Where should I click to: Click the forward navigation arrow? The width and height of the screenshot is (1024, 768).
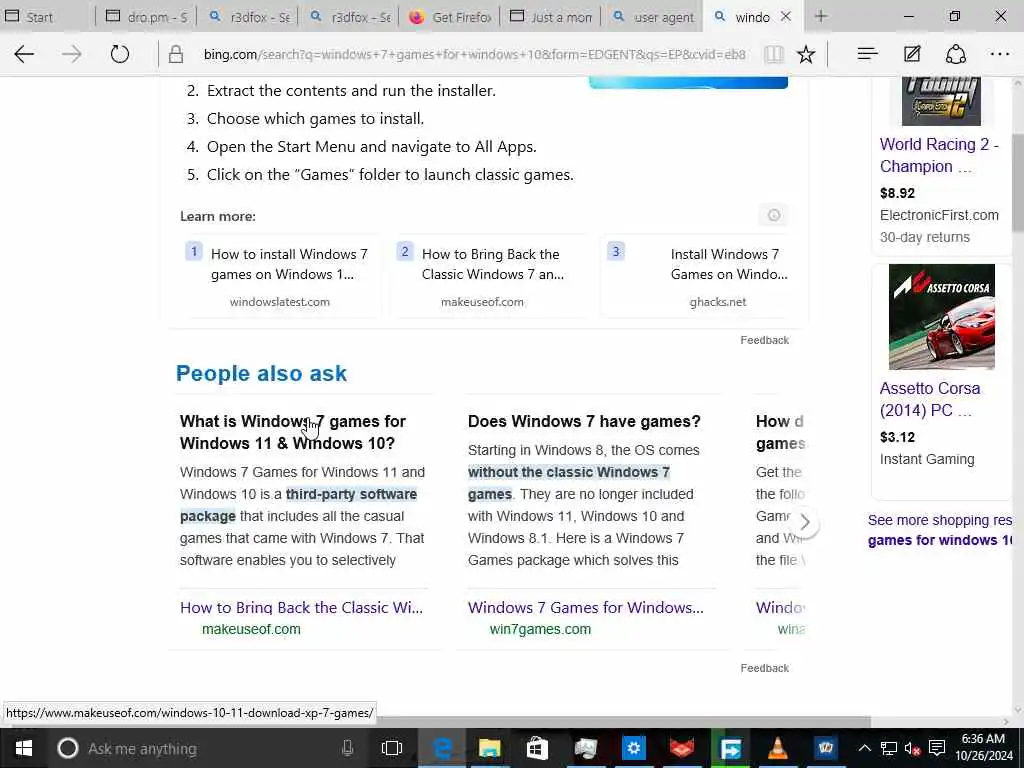(72, 54)
